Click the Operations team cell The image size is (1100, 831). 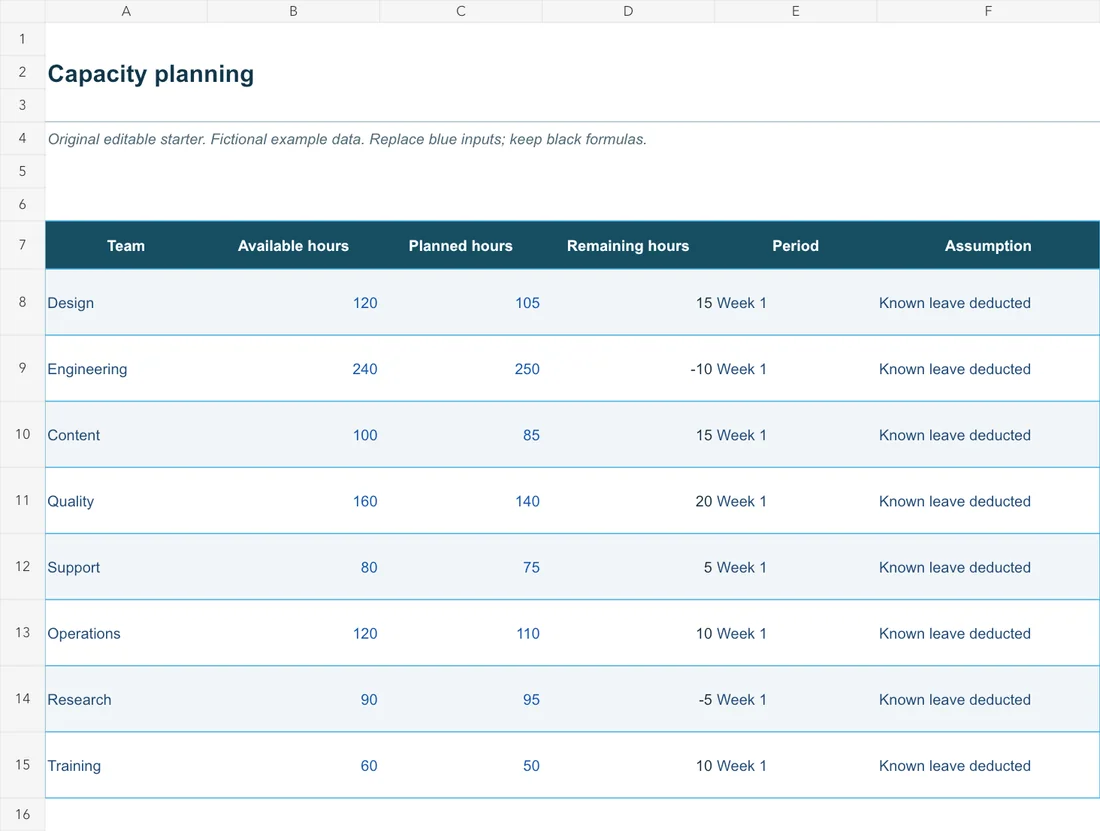pyautogui.click(x=126, y=633)
